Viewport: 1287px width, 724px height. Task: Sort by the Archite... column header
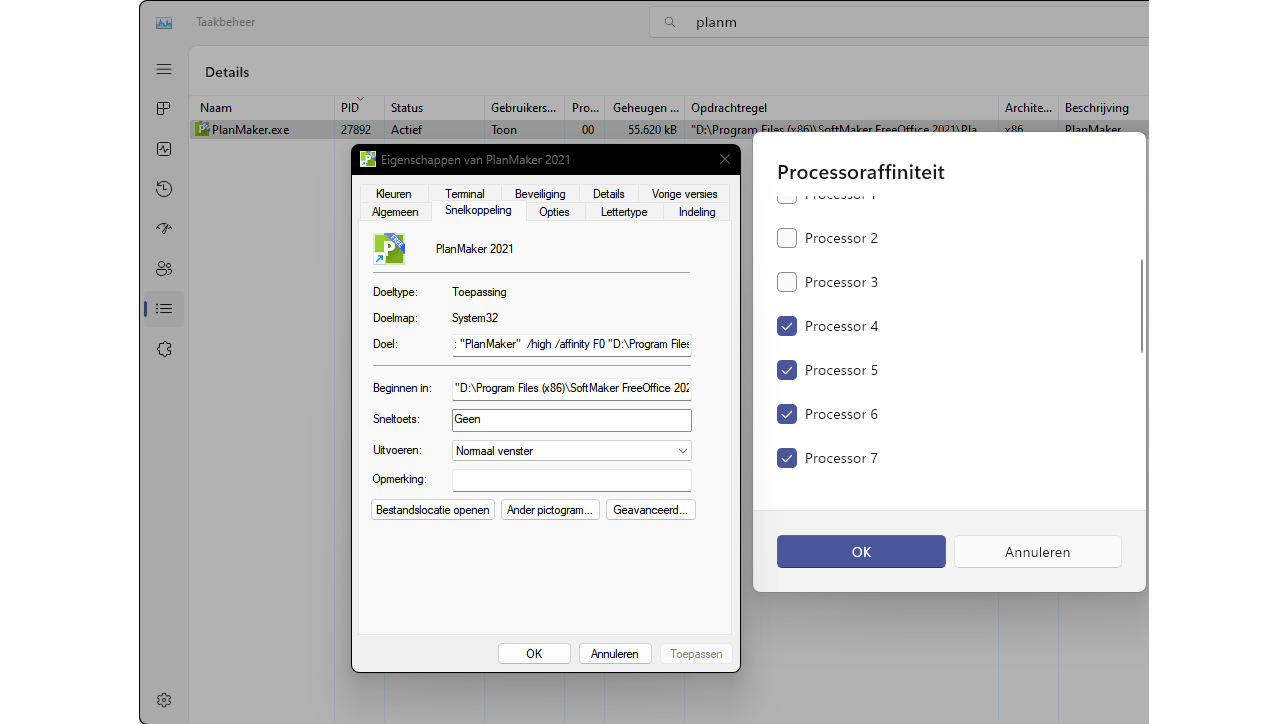(1028, 108)
